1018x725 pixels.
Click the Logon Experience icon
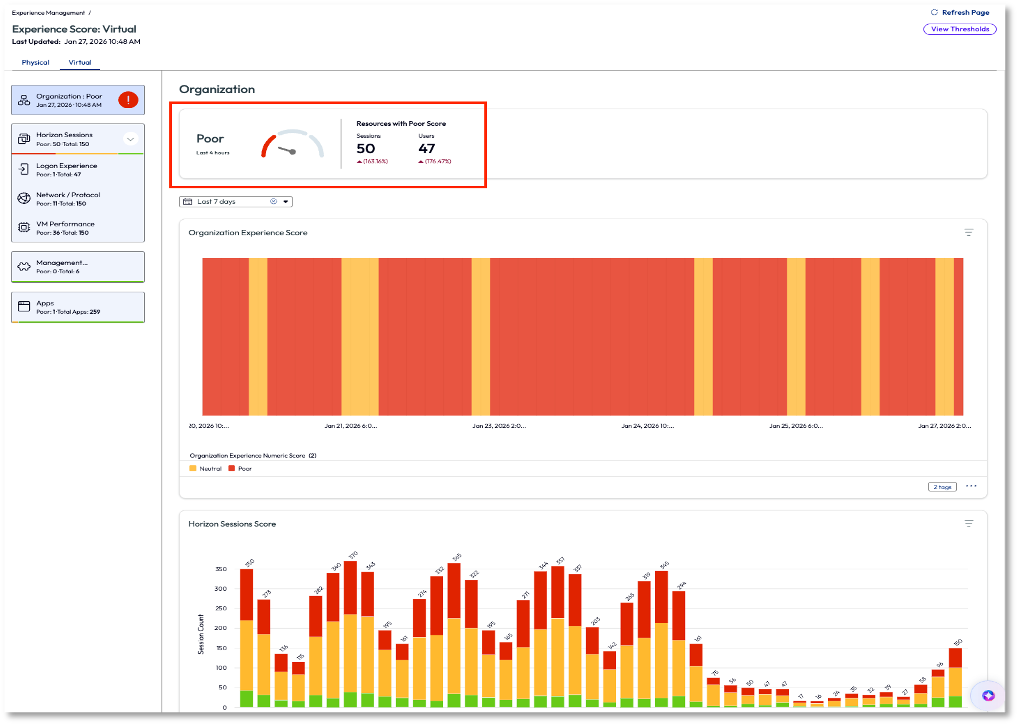[x=24, y=169]
